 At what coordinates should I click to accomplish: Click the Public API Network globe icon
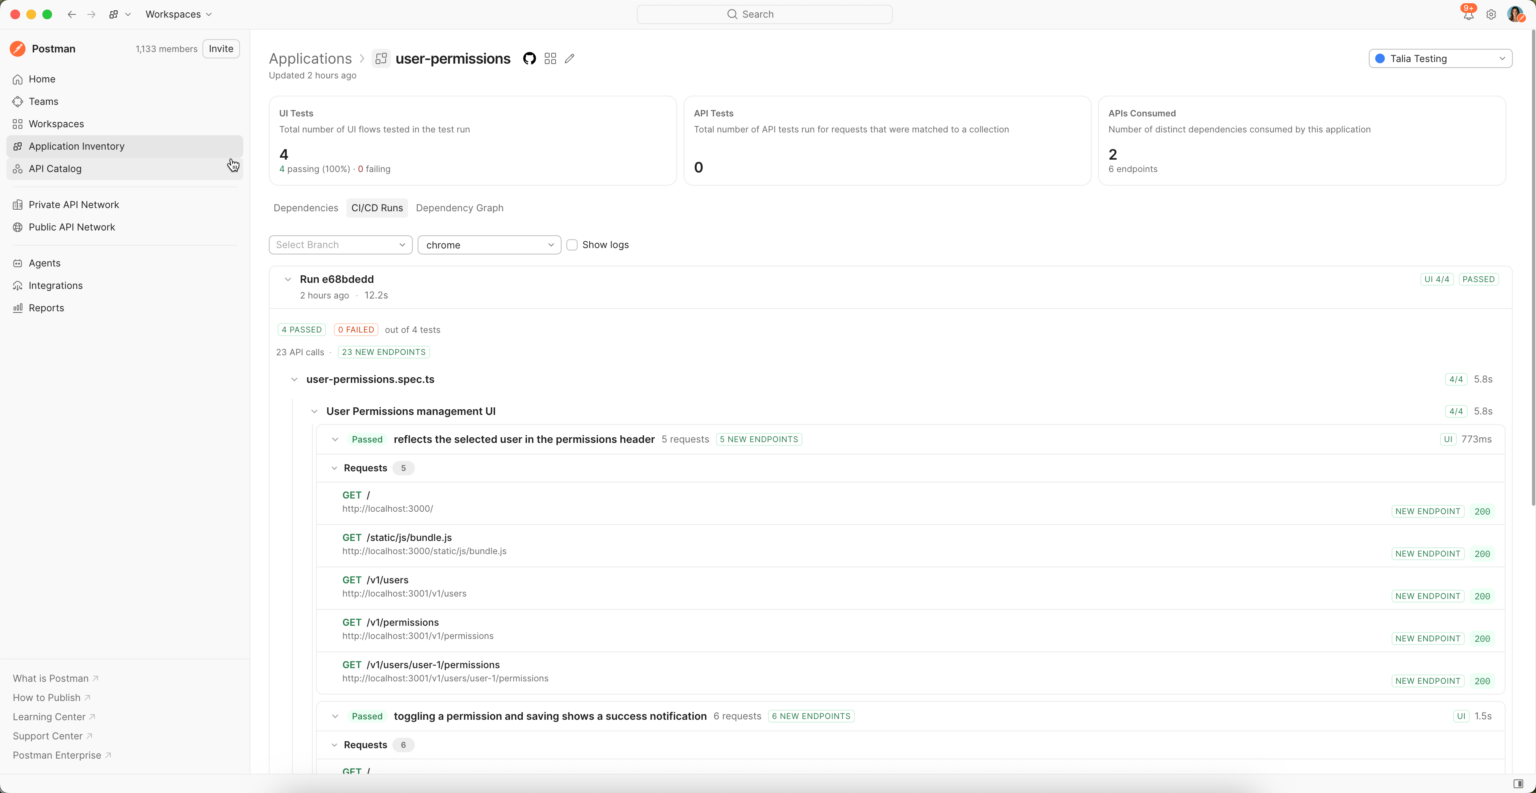pos(17,227)
